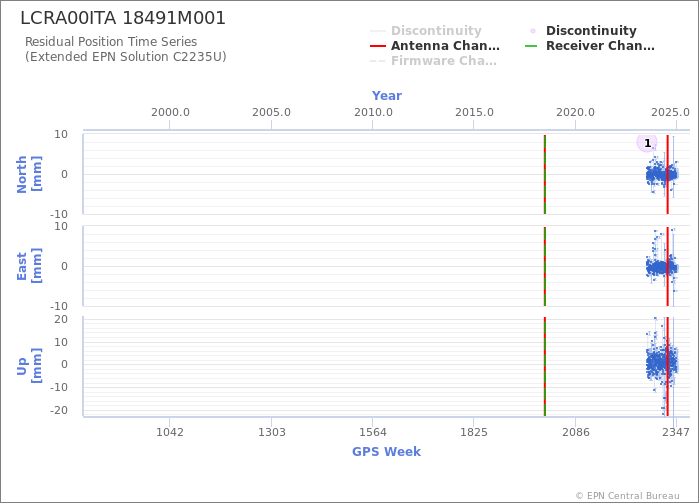Click the GPS Week axis title

pos(386,451)
